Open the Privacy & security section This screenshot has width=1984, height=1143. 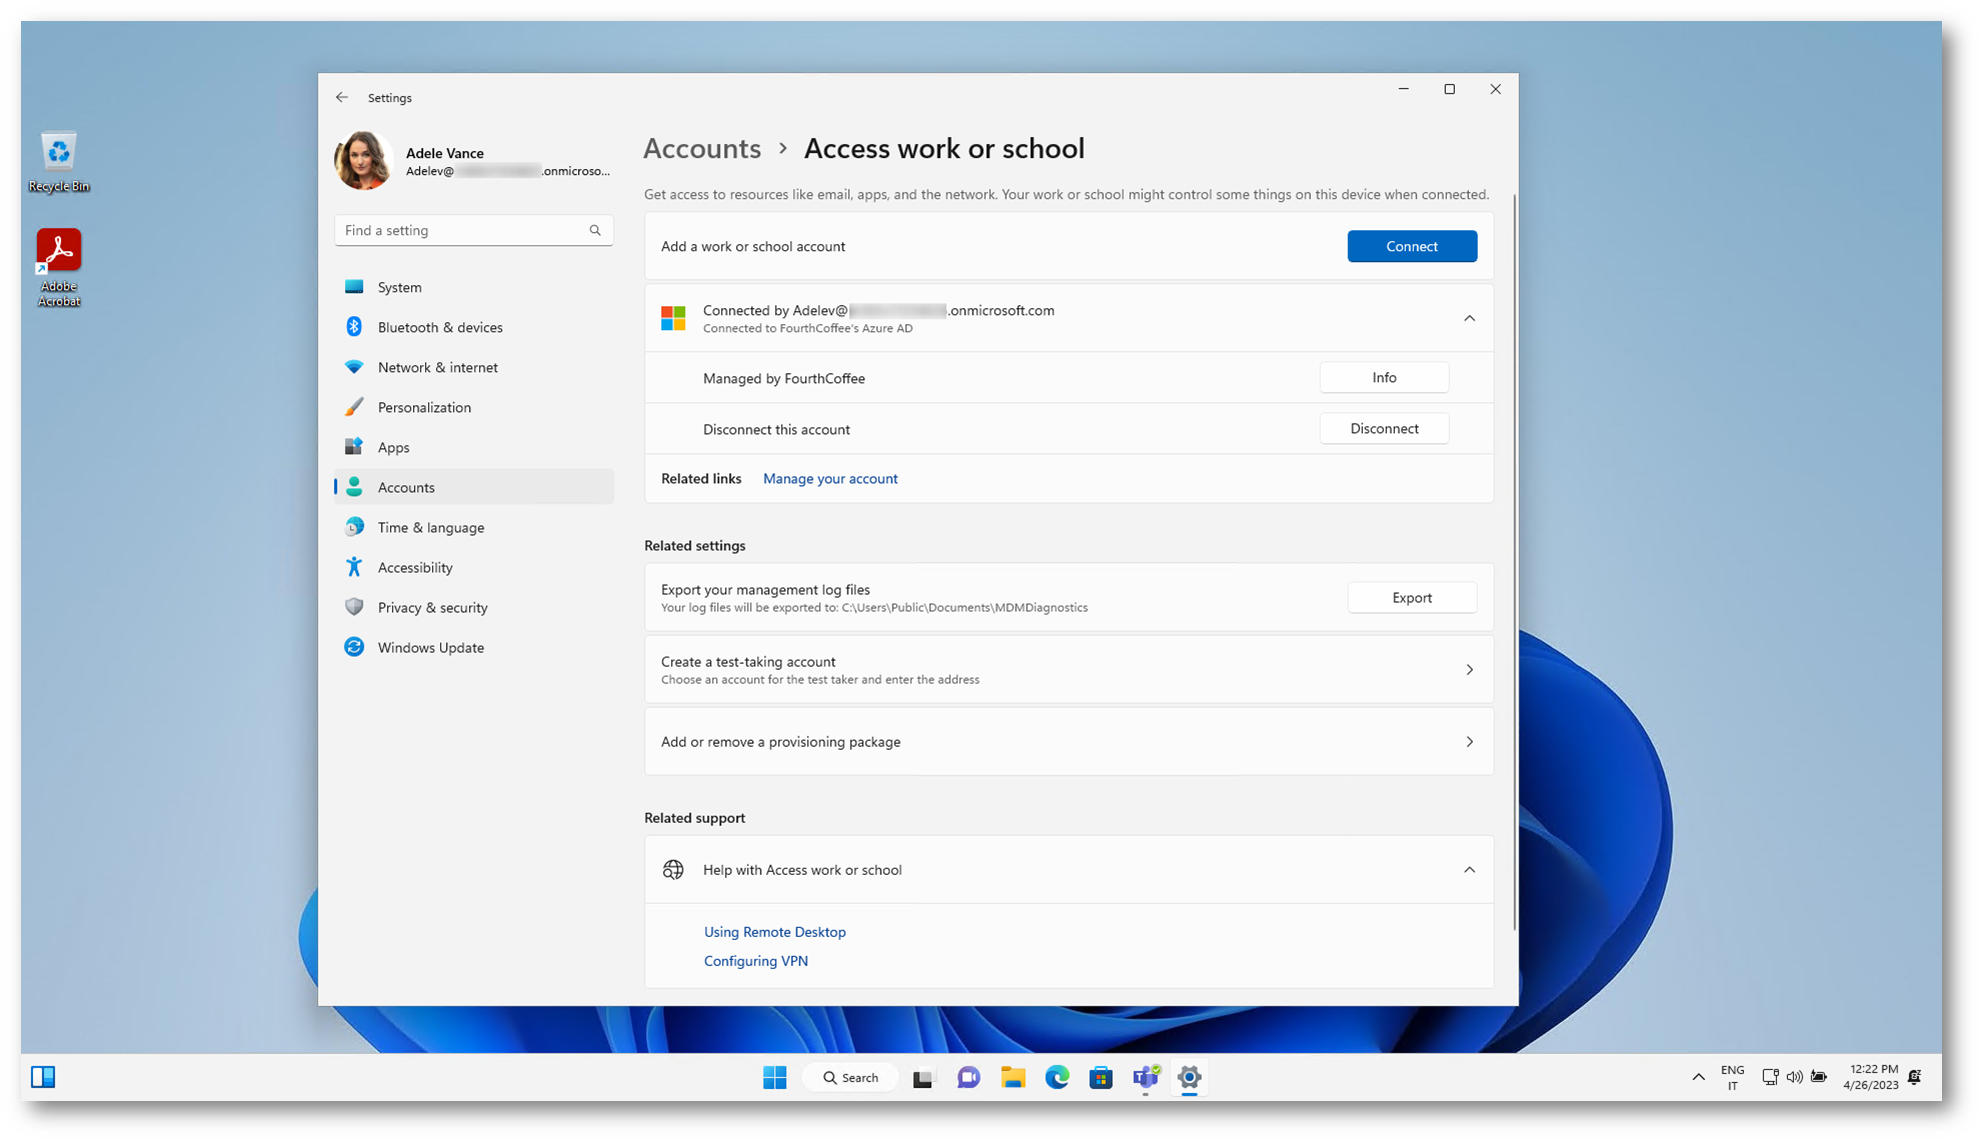432,607
